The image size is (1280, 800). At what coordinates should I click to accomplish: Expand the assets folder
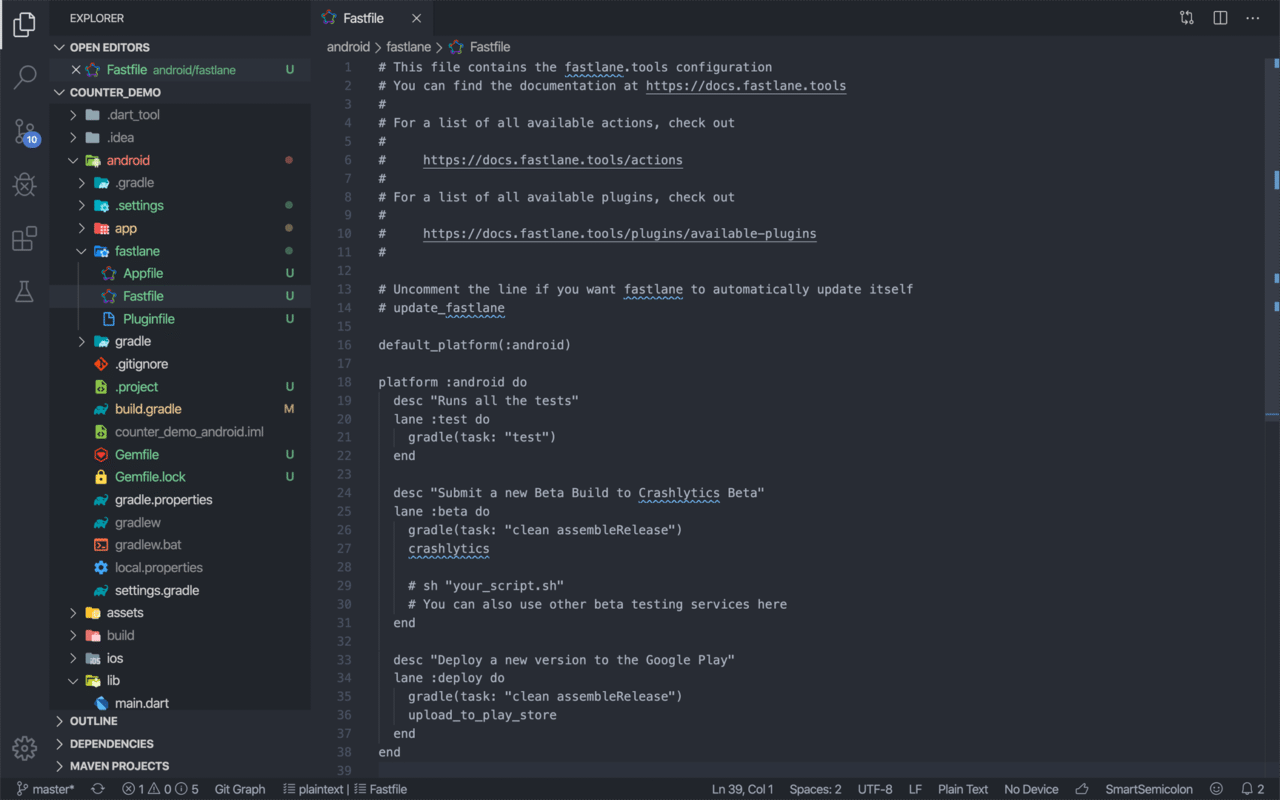tap(180, 613)
